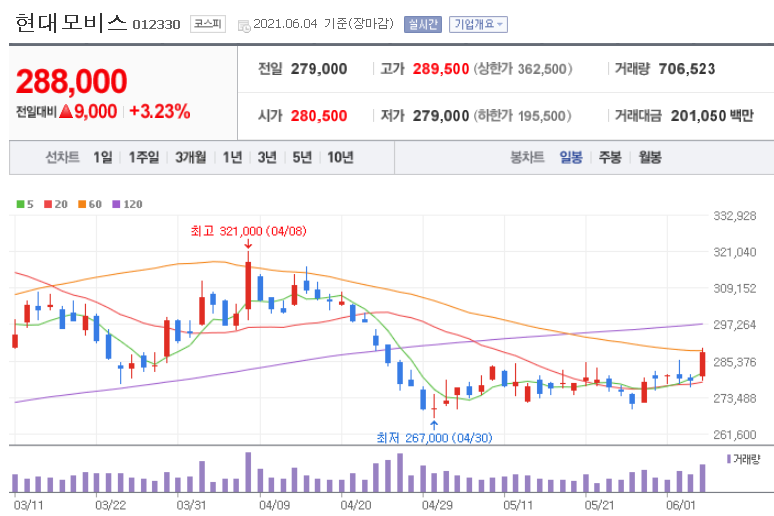Viewport: 774px width, 516px height.
Task: Click the 03/11 date axis label
Action: (x=28, y=505)
